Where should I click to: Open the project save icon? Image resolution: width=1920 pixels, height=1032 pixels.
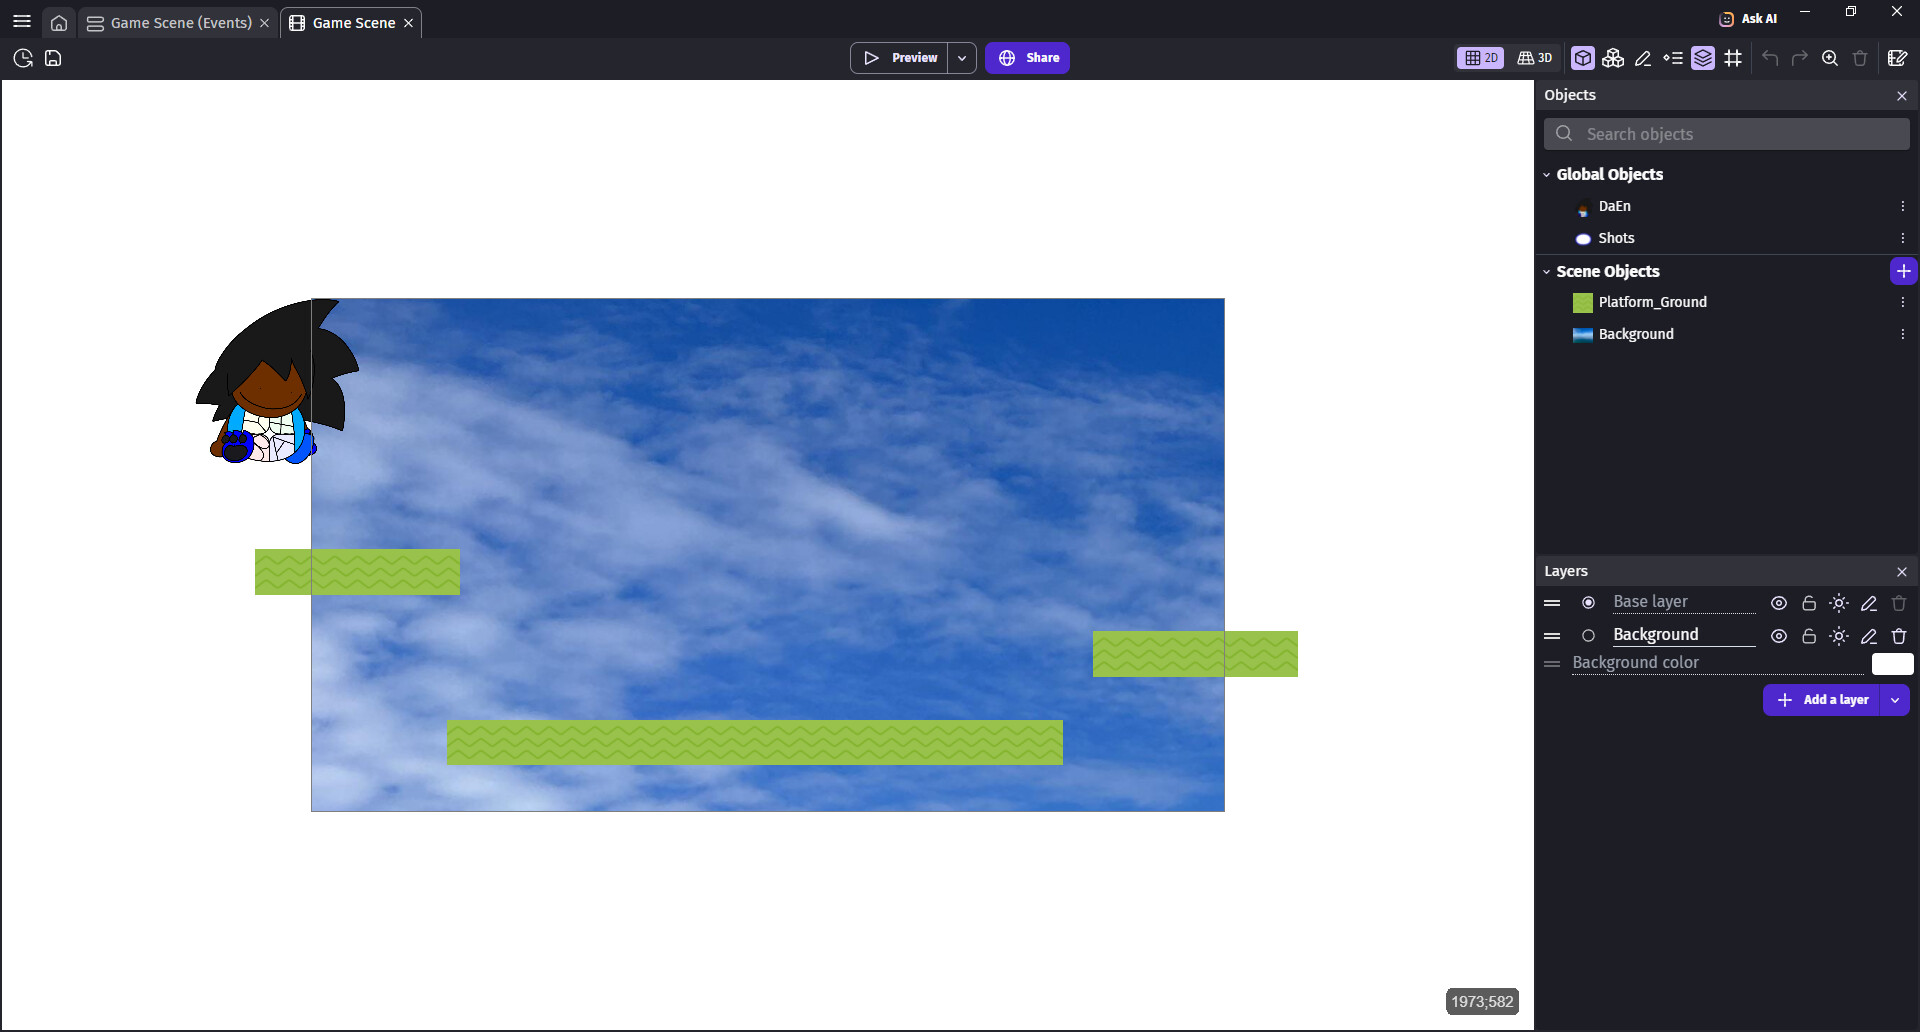click(x=53, y=58)
